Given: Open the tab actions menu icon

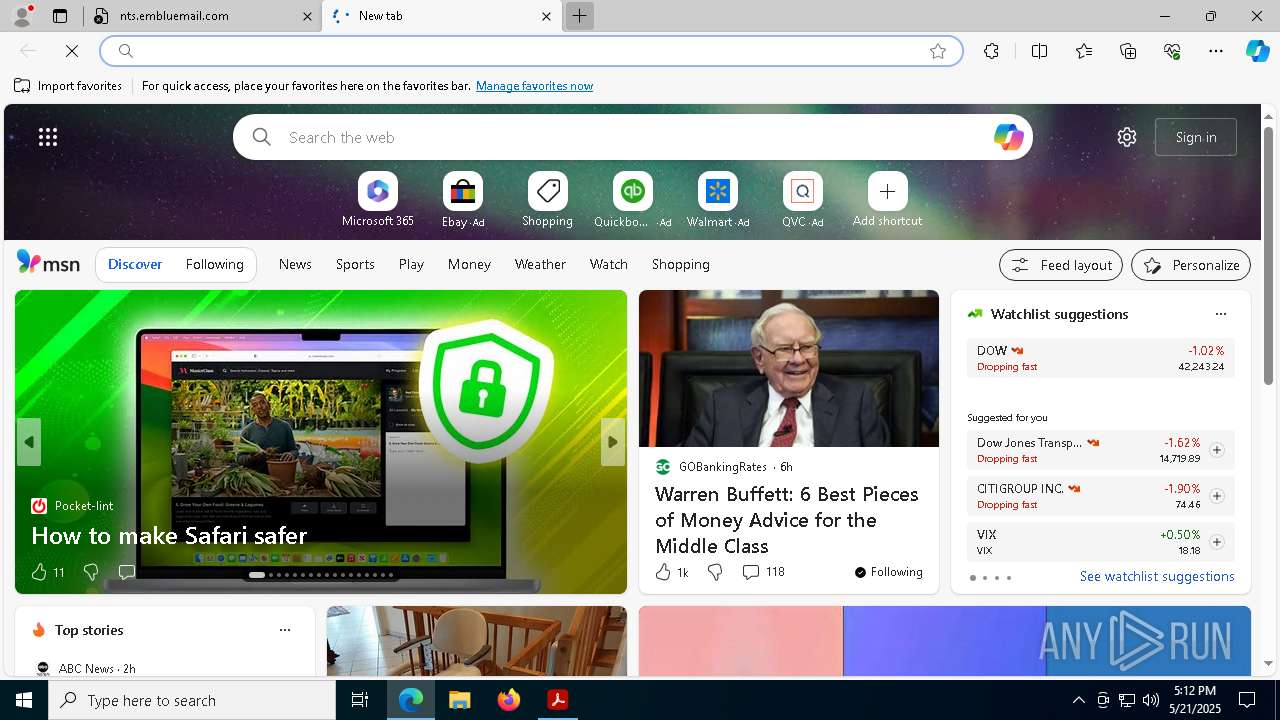Looking at the screenshot, I should pyautogui.click(x=60, y=16).
